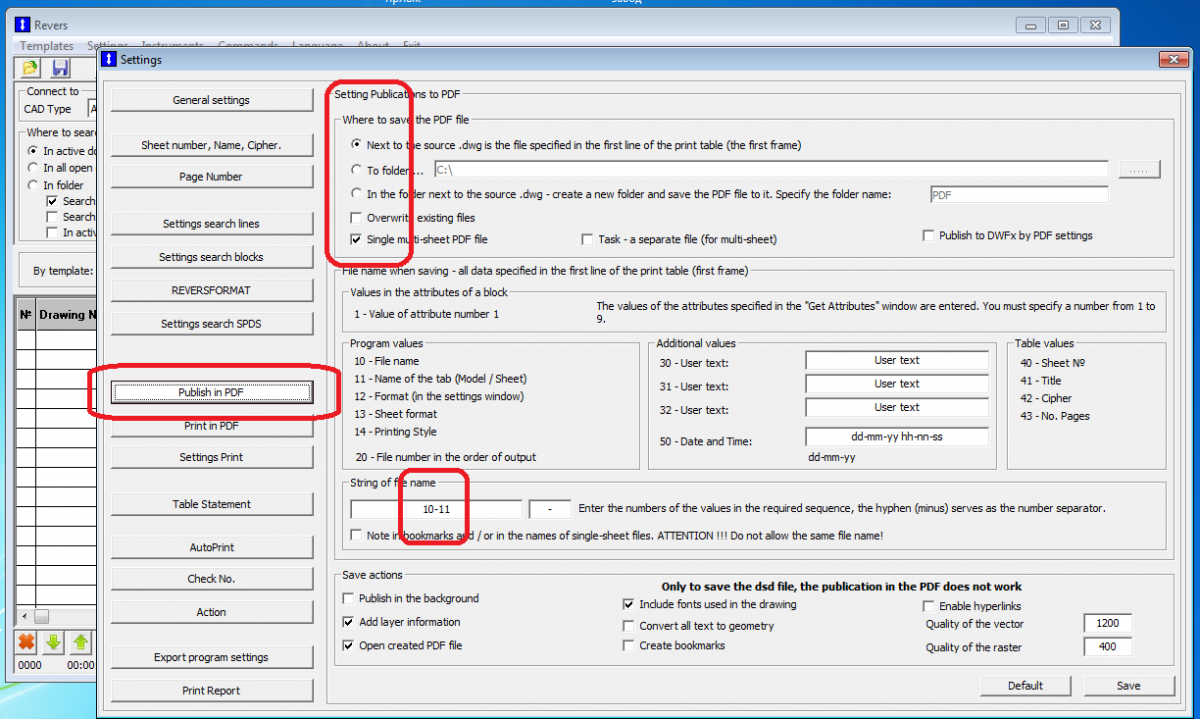1200x719 pixels.
Task: Click the folder browse '.....' button
Action: pos(1138,170)
